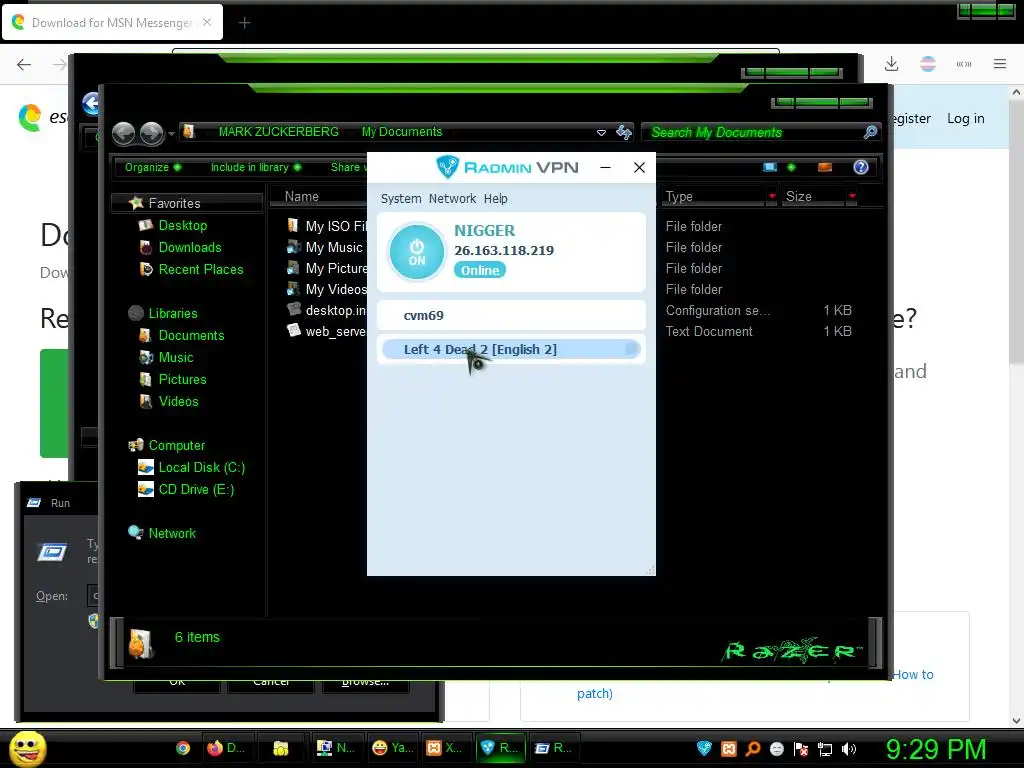Open Local Disk (C:)
1024x768 pixels.
click(202, 468)
